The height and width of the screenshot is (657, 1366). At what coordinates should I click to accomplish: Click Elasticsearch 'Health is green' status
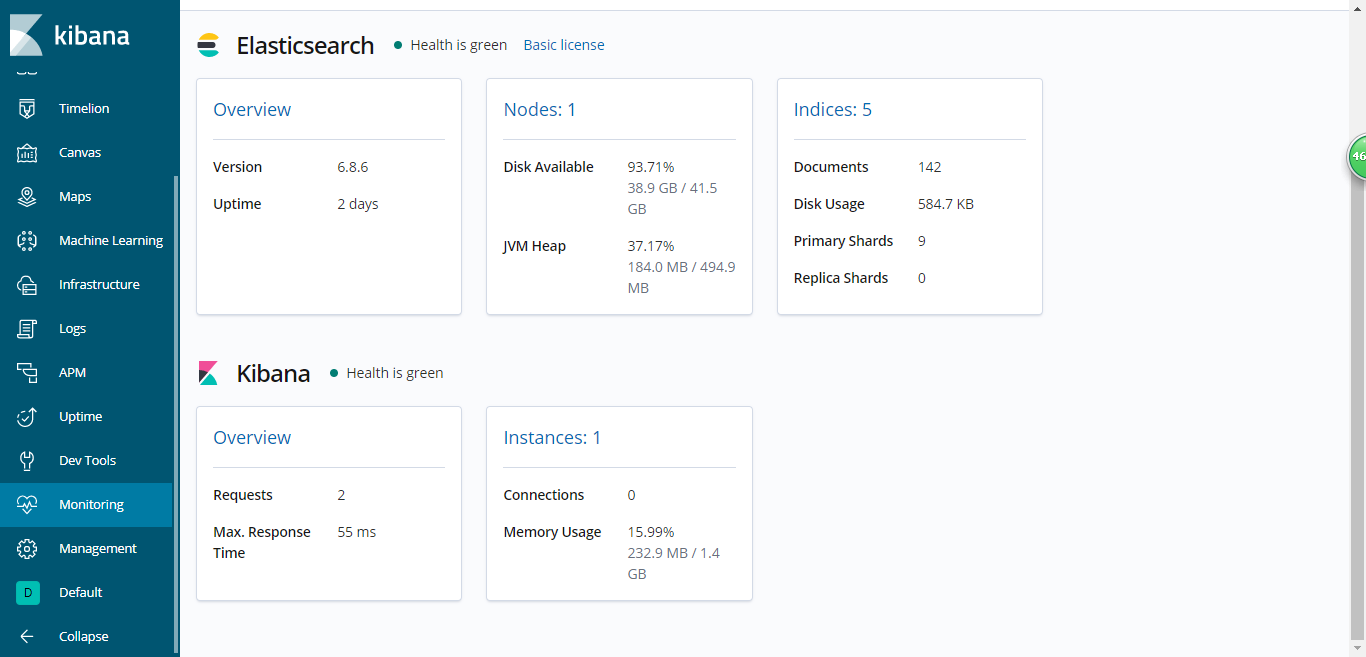450,45
